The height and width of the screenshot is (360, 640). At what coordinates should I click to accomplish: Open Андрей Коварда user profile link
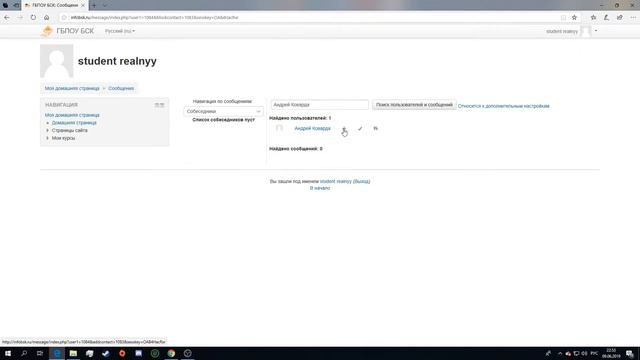pos(312,128)
